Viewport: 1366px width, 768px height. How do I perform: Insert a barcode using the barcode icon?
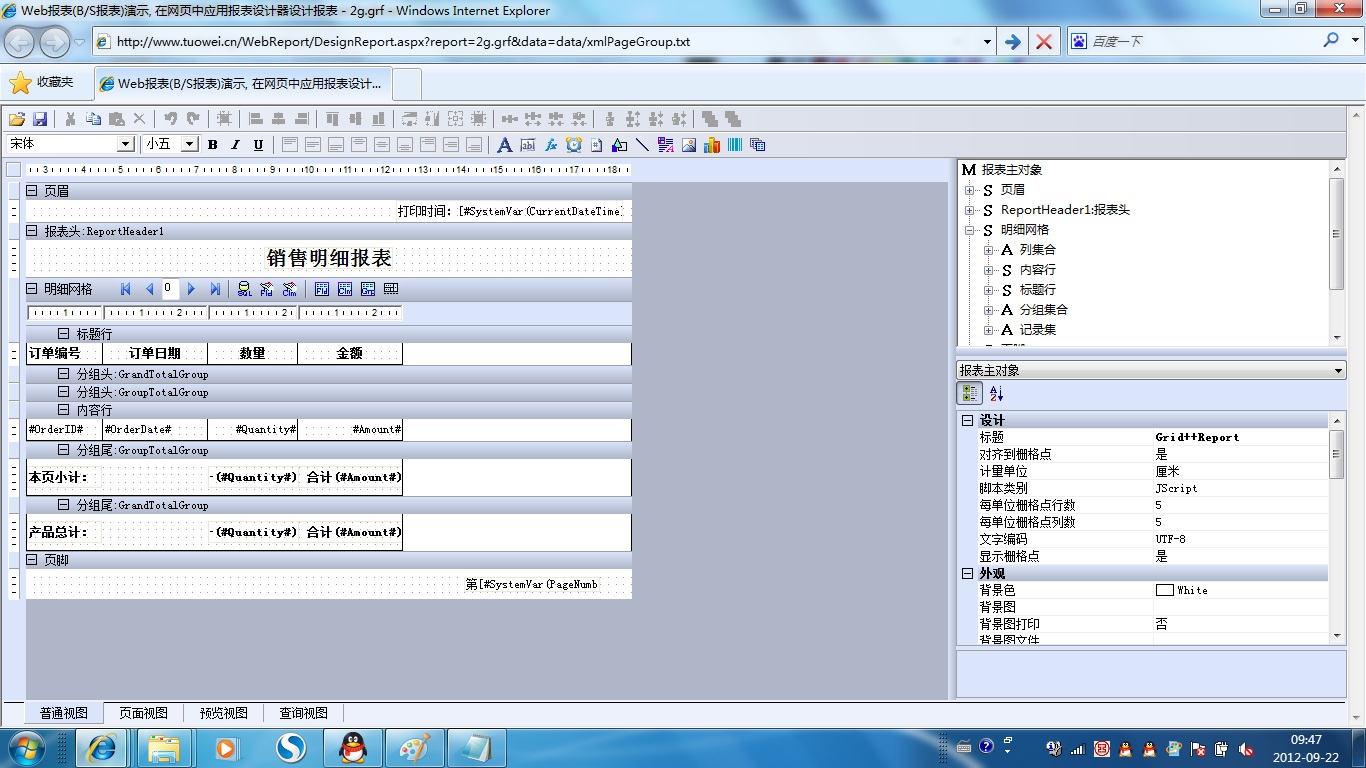(735, 145)
